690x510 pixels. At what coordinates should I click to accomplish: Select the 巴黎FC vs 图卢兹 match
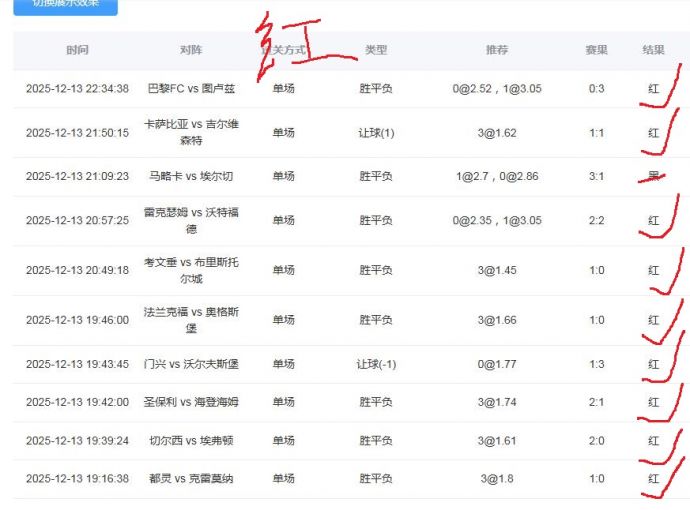[x=191, y=89]
